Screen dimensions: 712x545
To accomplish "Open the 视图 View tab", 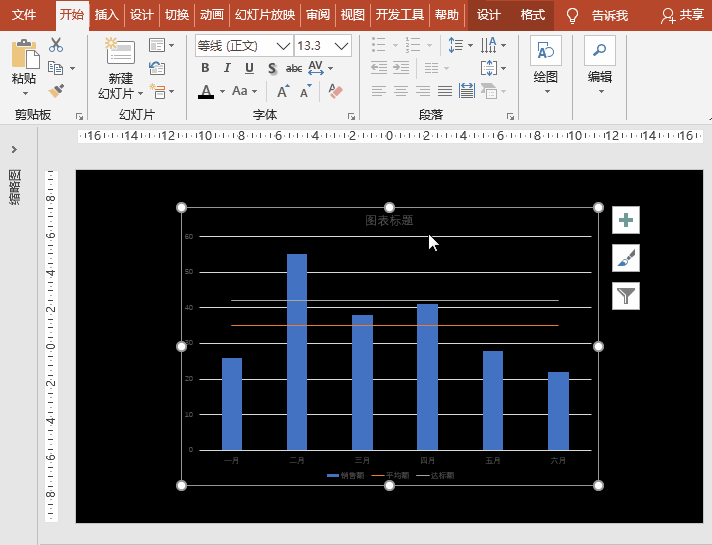I will [352, 15].
